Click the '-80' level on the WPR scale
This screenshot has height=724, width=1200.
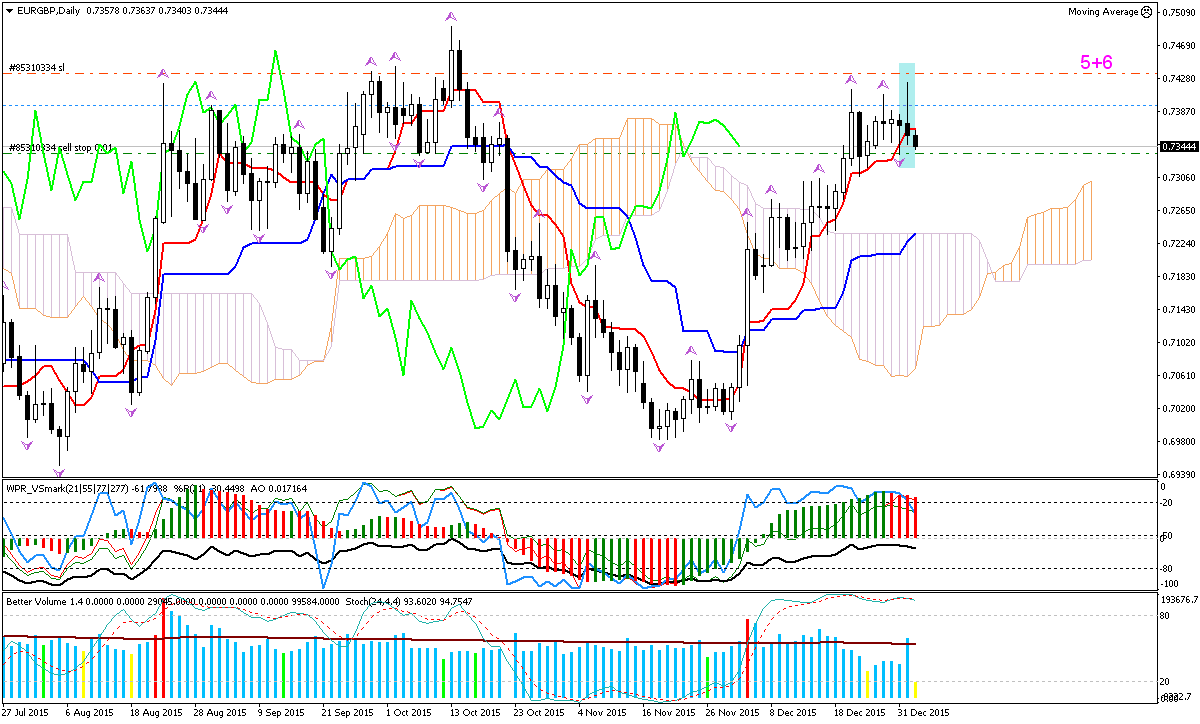pos(1167,569)
